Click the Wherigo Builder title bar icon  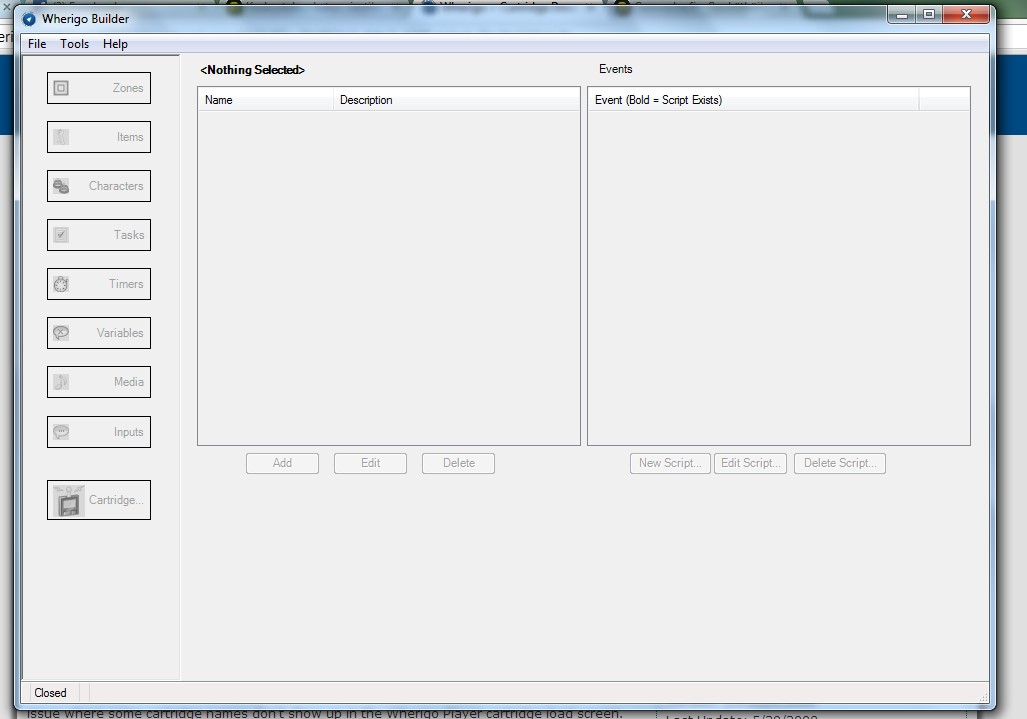point(29,18)
